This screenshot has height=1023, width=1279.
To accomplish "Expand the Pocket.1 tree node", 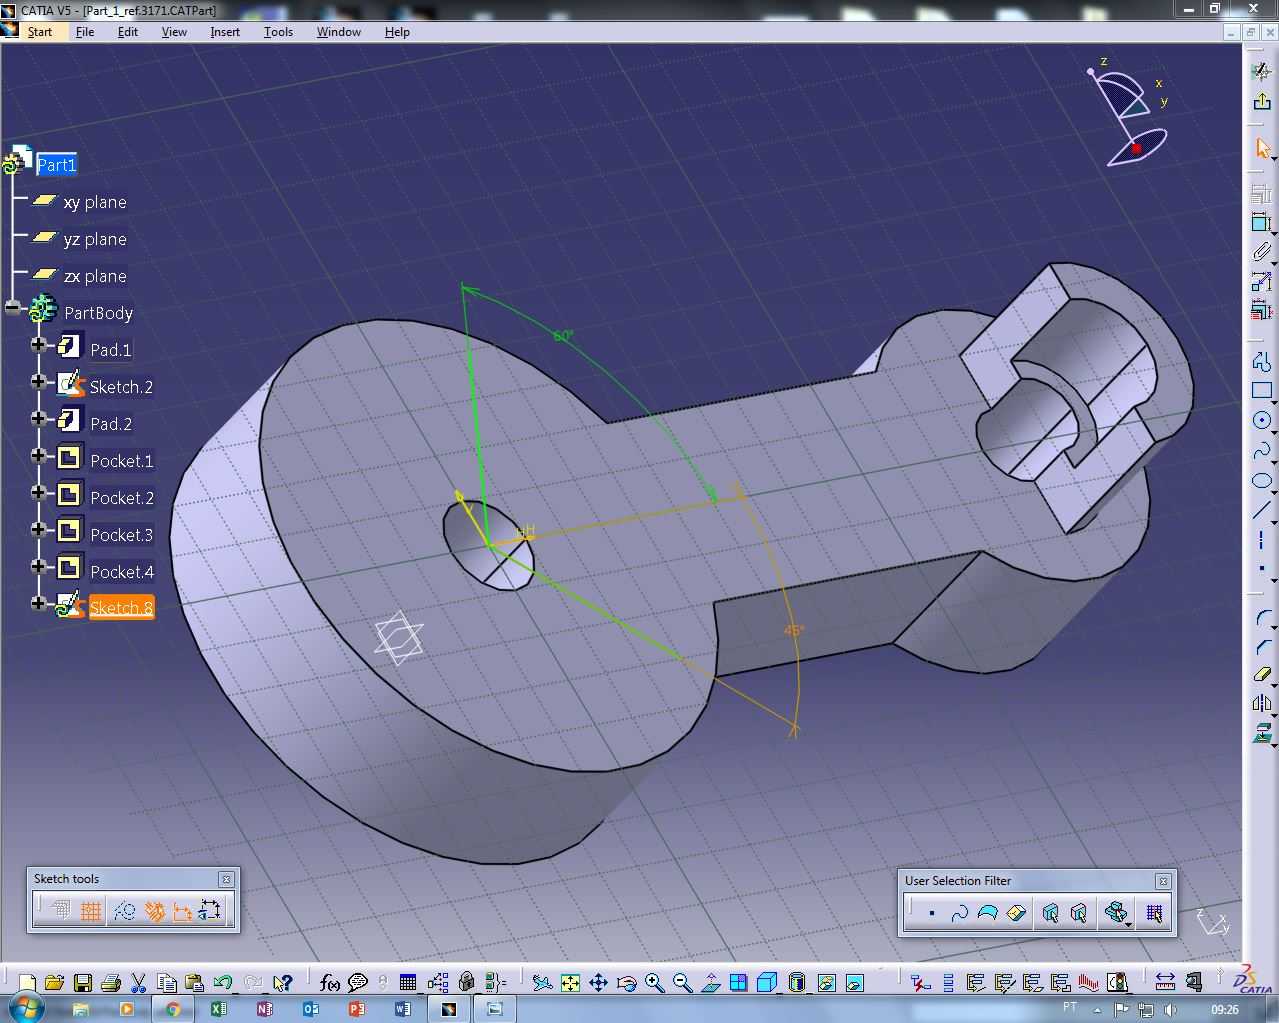I will tap(38, 456).
